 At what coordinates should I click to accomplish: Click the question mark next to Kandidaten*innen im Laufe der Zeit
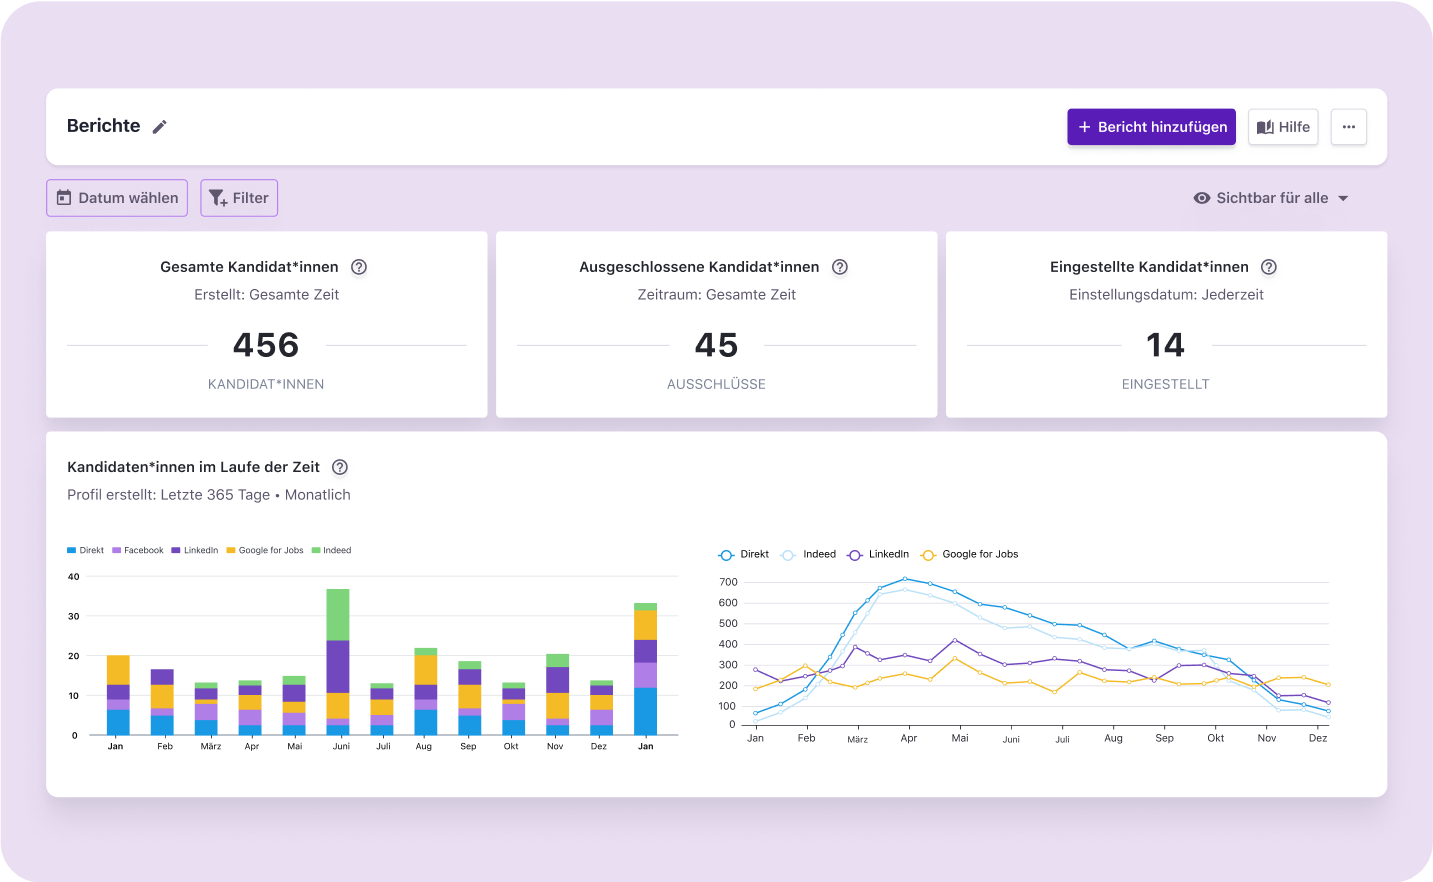pos(339,466)
